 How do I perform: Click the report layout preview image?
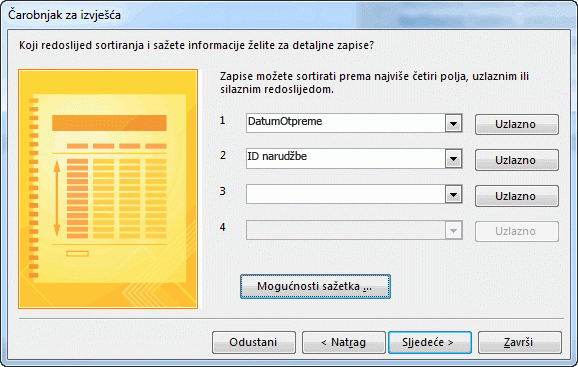click(x=108, y=189)
